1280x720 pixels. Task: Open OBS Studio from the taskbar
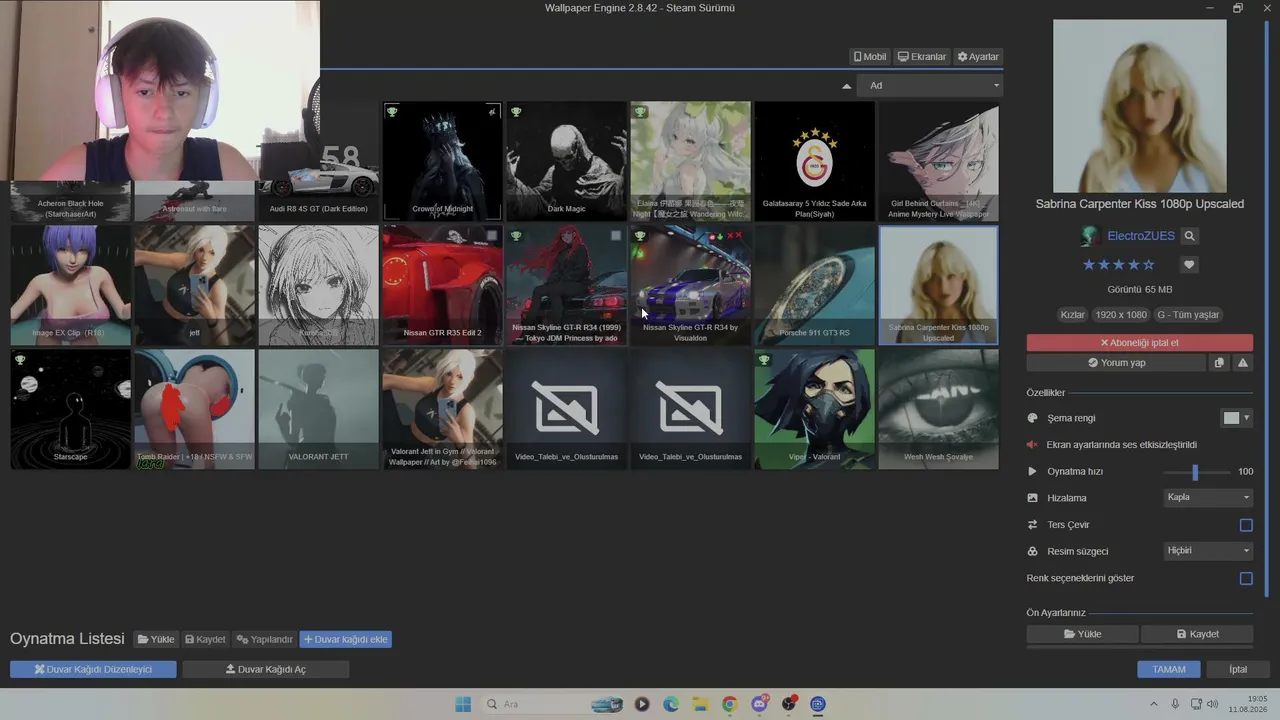[789, 704]
